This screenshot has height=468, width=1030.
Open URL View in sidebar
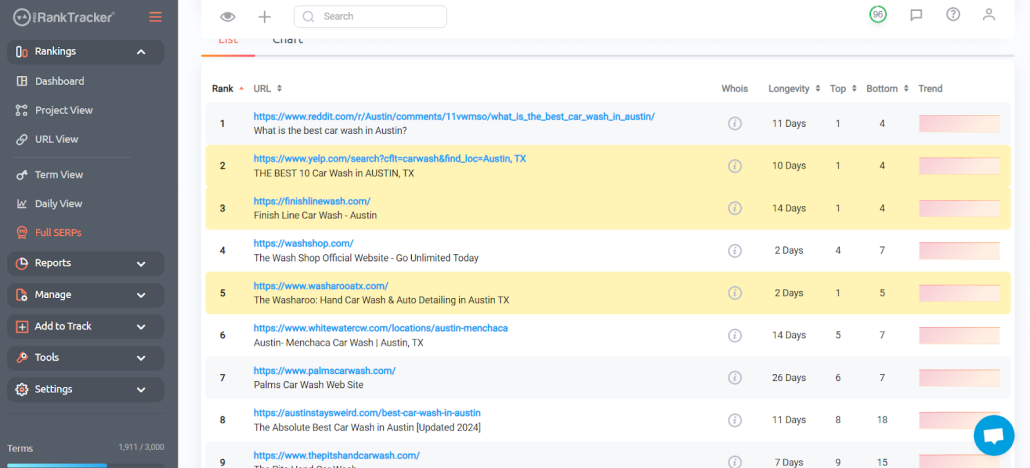(x=56, y=139)
